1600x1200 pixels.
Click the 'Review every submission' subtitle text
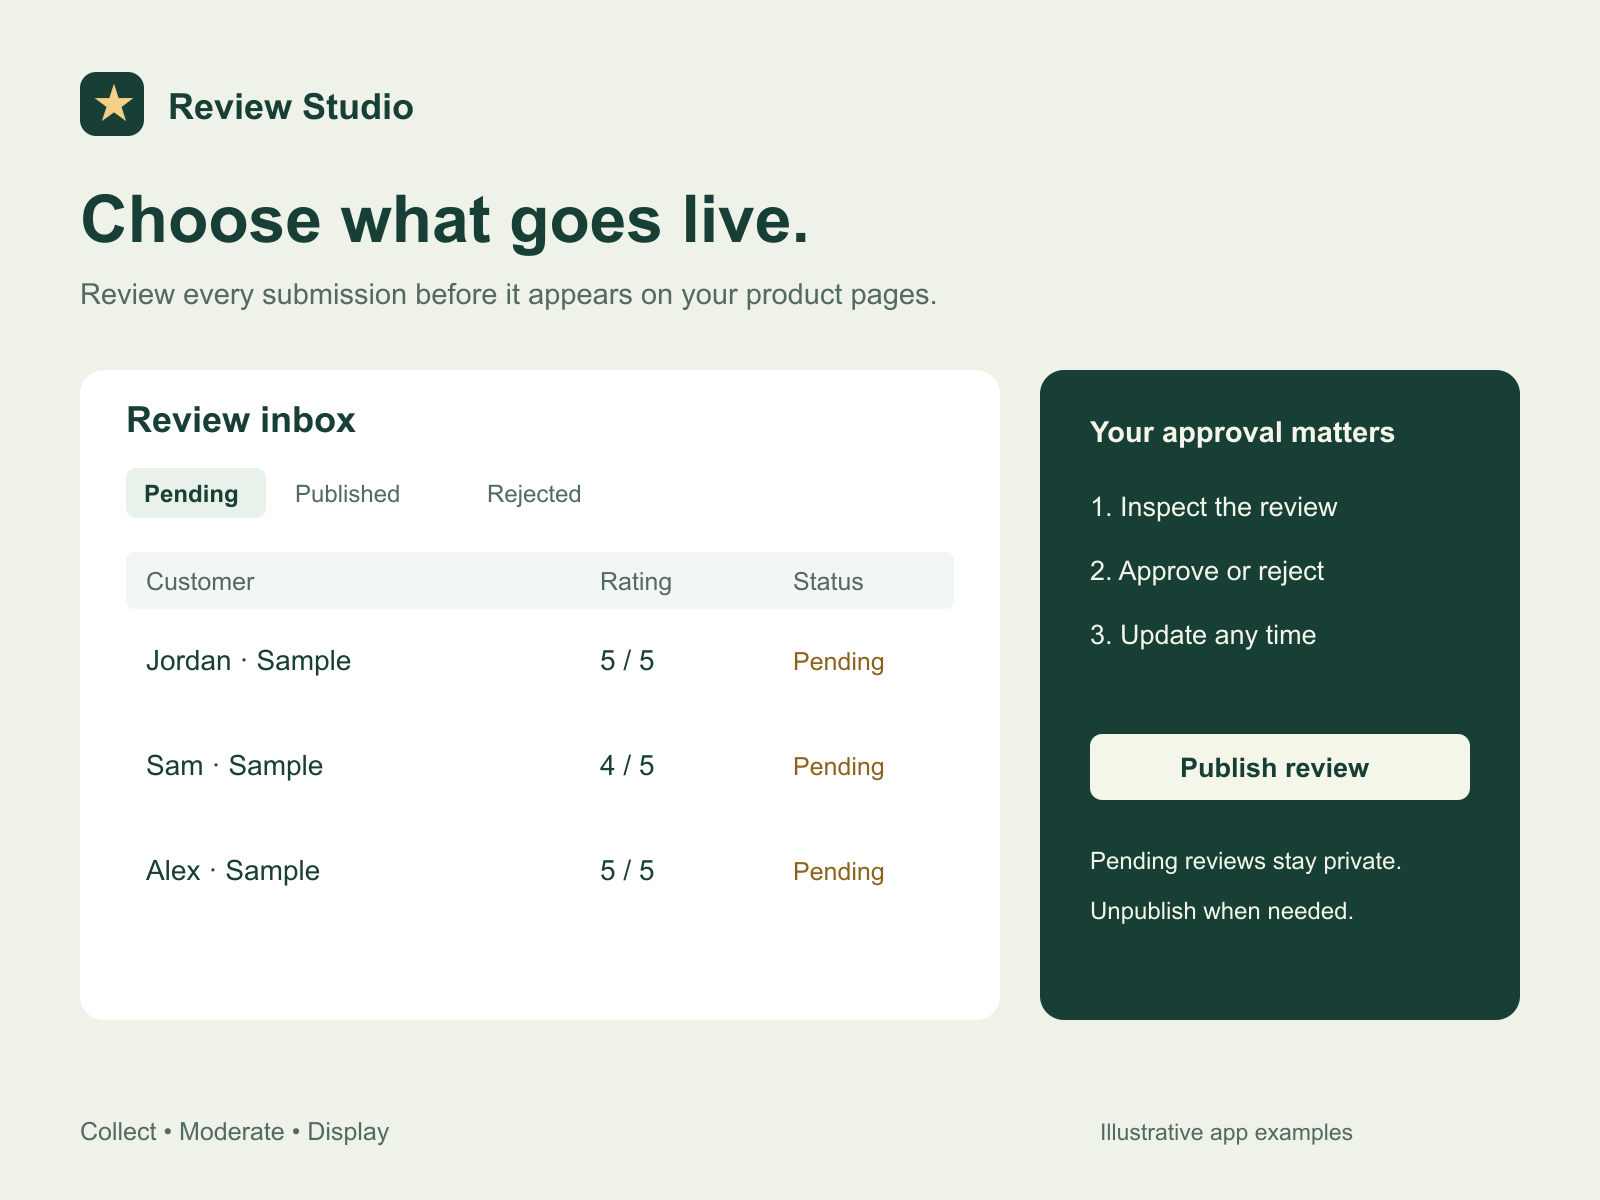click(508, 295)
